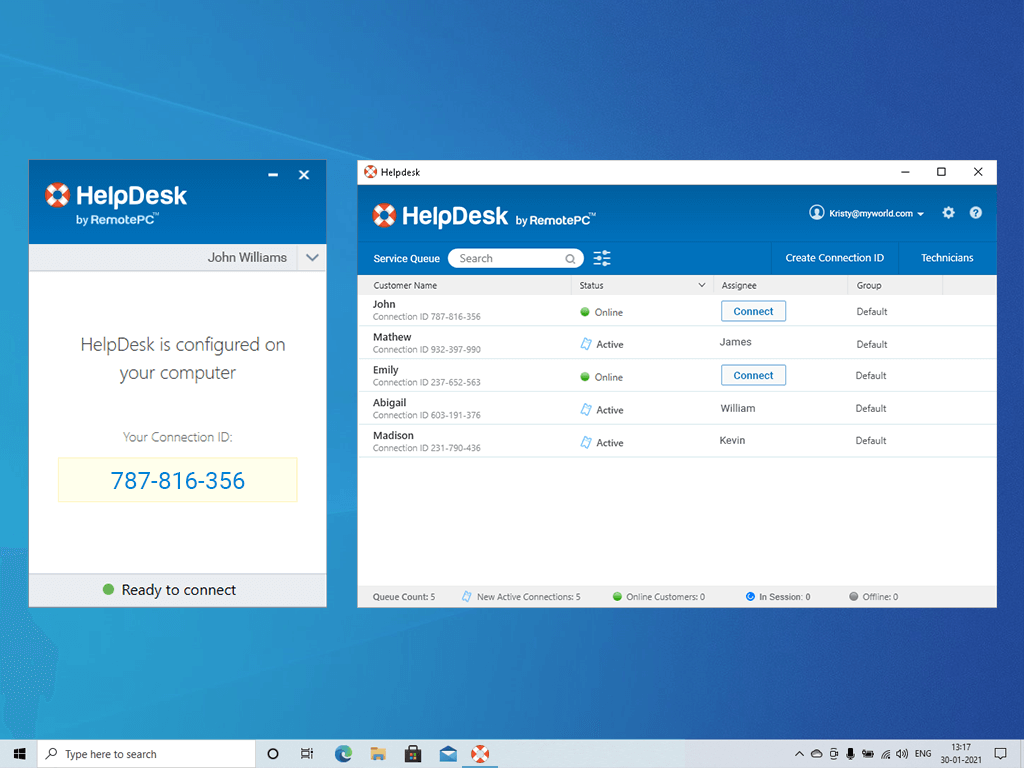Open the Mail app from the taskbar
This screenshot has width=1024, height=768.
pos(448,754)
